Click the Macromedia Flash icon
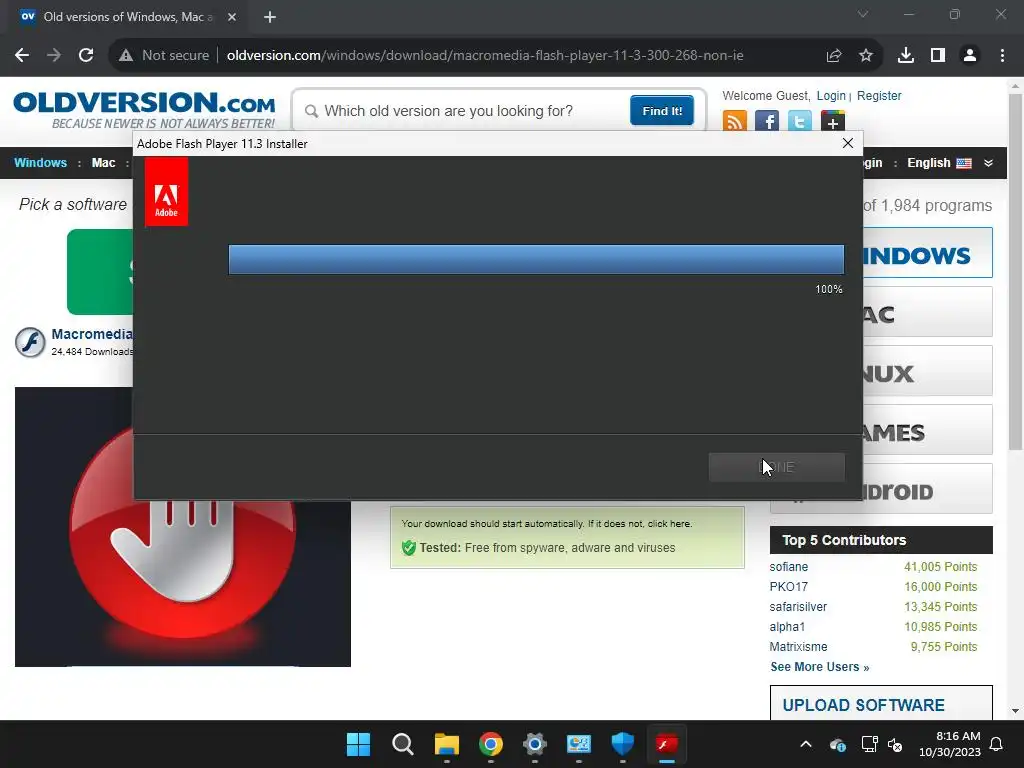Viewport: 1024px width, 768px height. pyautogui.click(x=30, y=342)
